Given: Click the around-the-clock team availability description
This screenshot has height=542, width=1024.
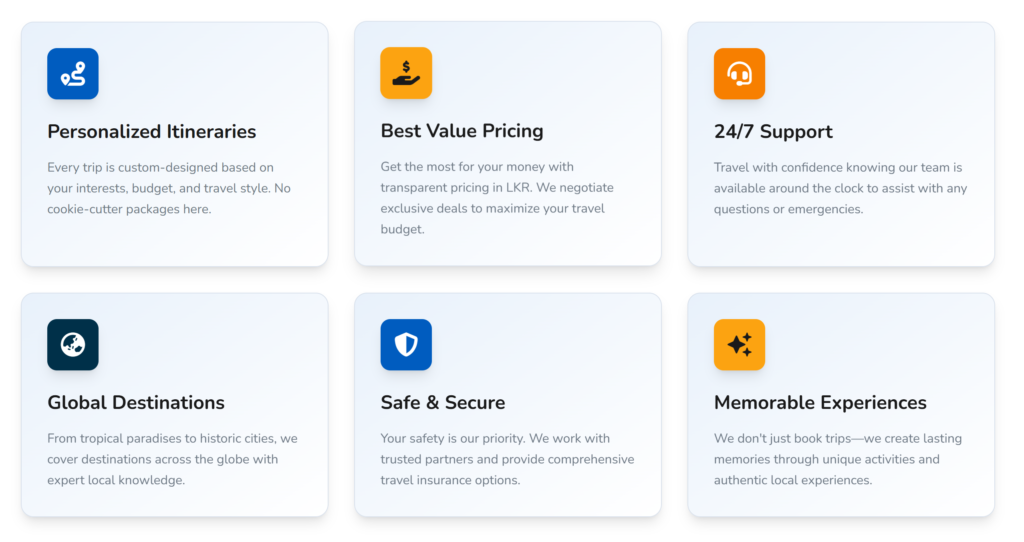Looking at the screenshot, I should click(x=840, y=188).
